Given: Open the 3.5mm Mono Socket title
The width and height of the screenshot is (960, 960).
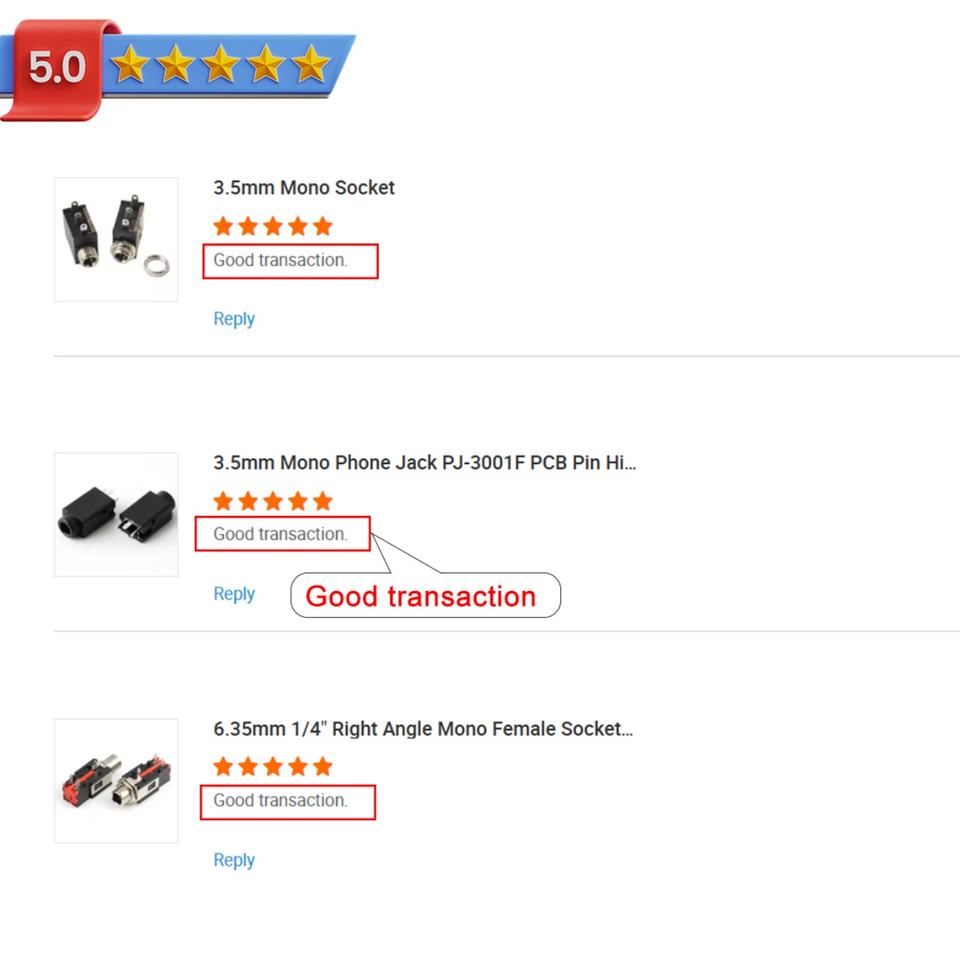Looking at the screenshot, I should [304, 188].
